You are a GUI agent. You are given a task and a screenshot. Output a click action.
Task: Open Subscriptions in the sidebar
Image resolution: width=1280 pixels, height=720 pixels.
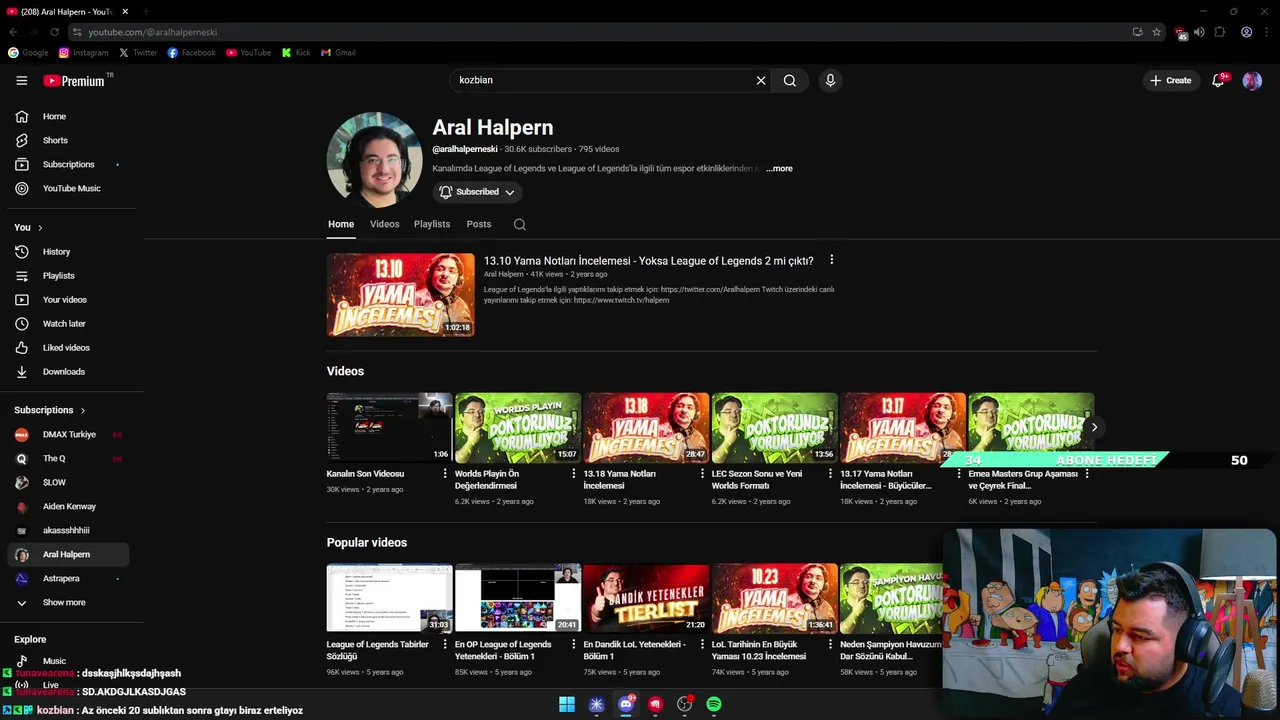tap(68, 164)
